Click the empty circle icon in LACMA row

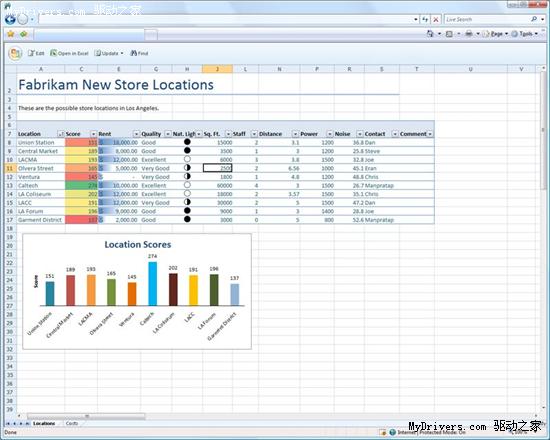(x=187, y=159)
